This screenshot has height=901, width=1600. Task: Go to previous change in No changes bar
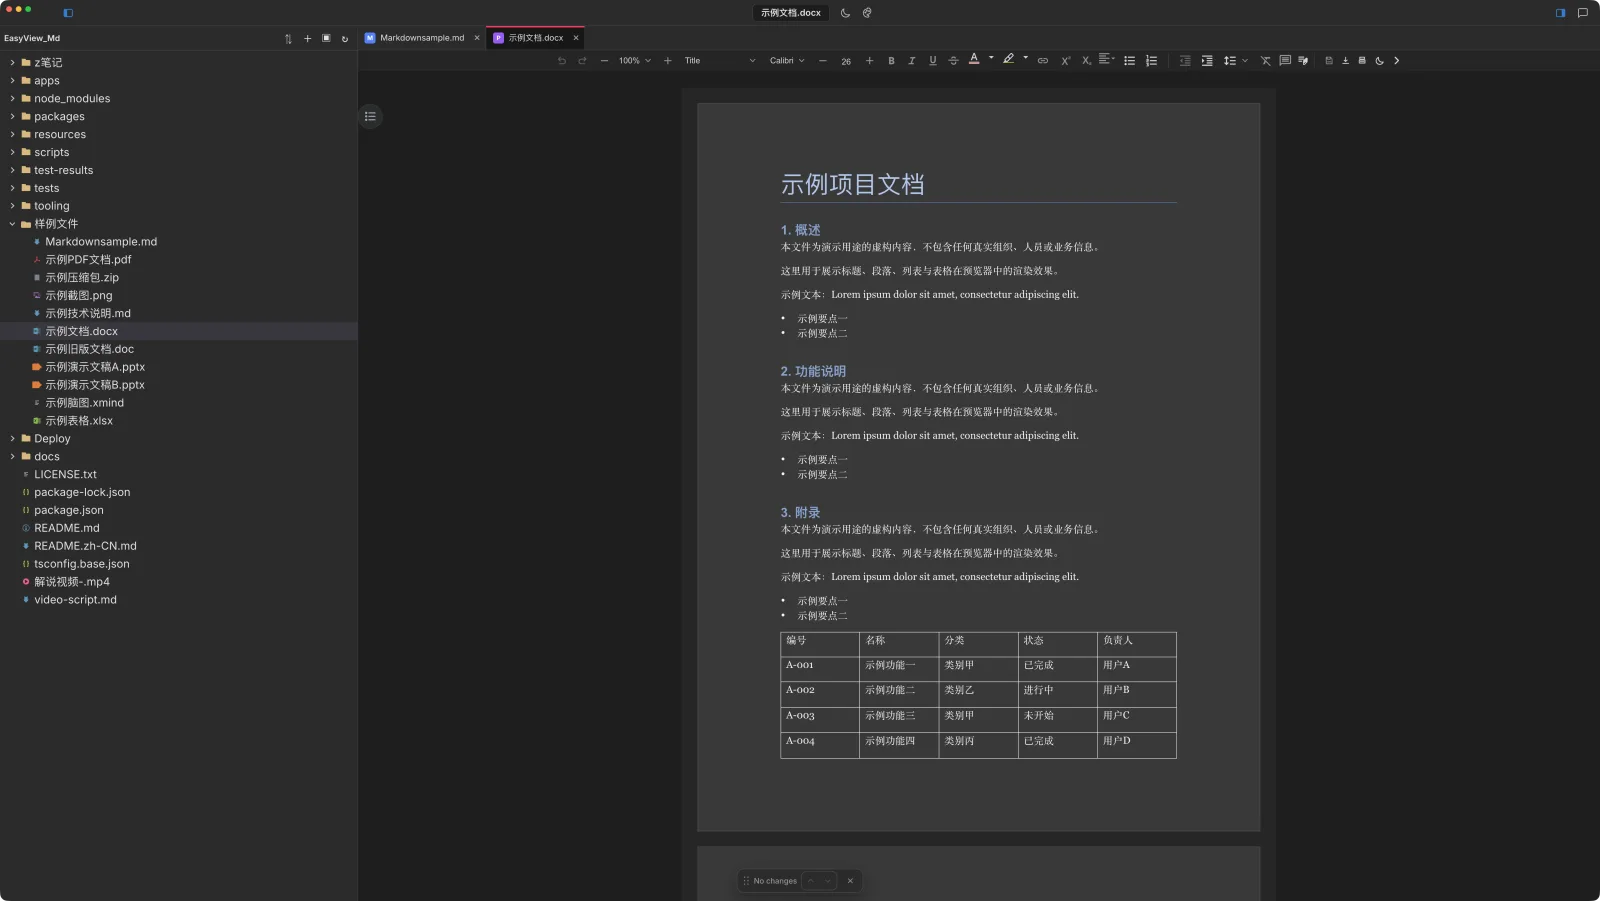pos(811,881)
